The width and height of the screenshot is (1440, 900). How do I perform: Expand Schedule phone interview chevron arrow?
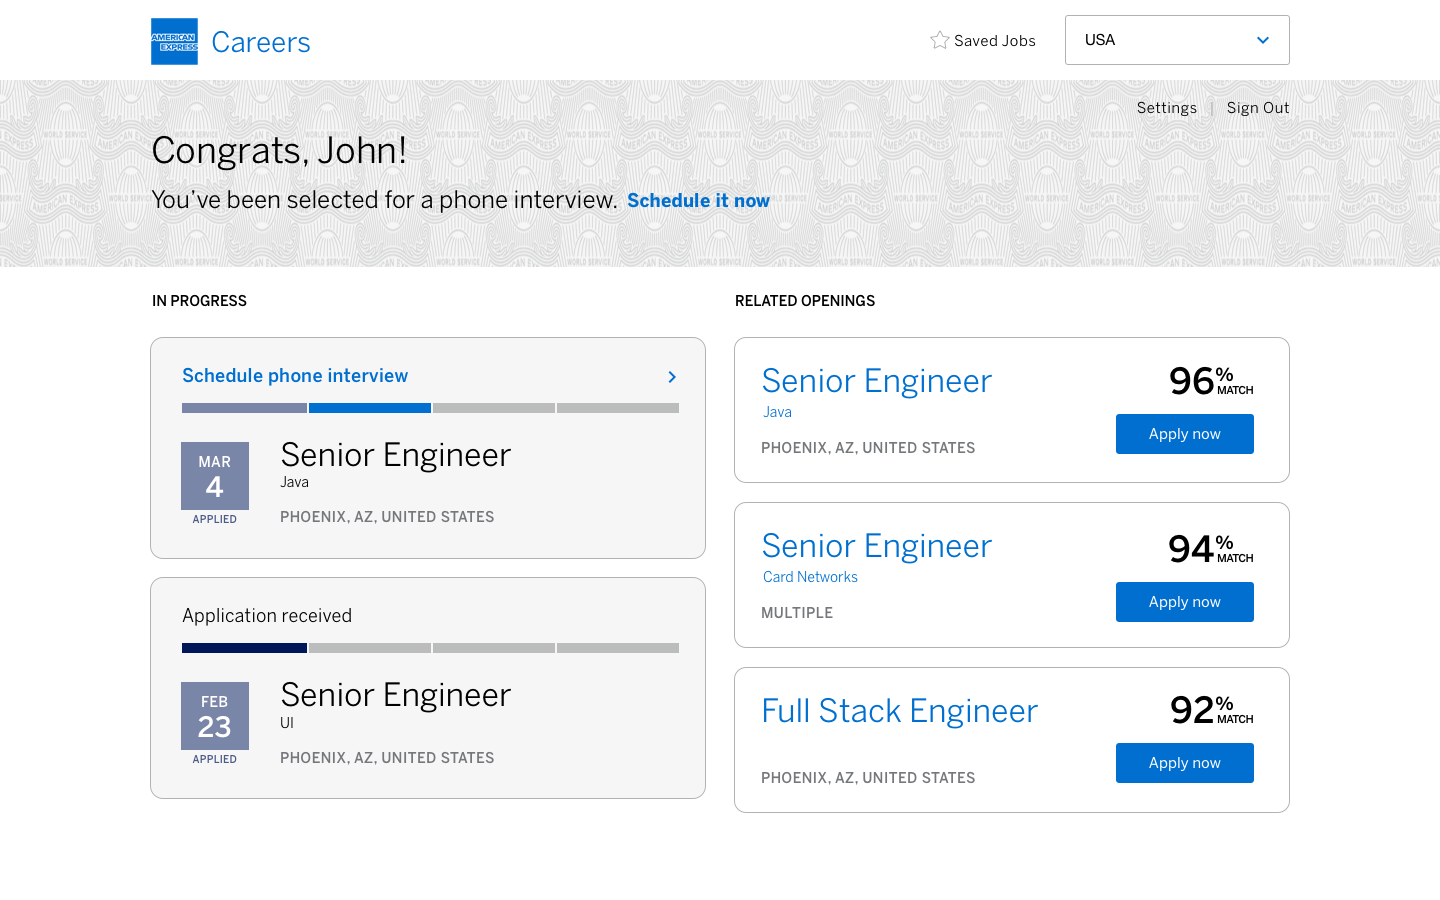point(672,377)
